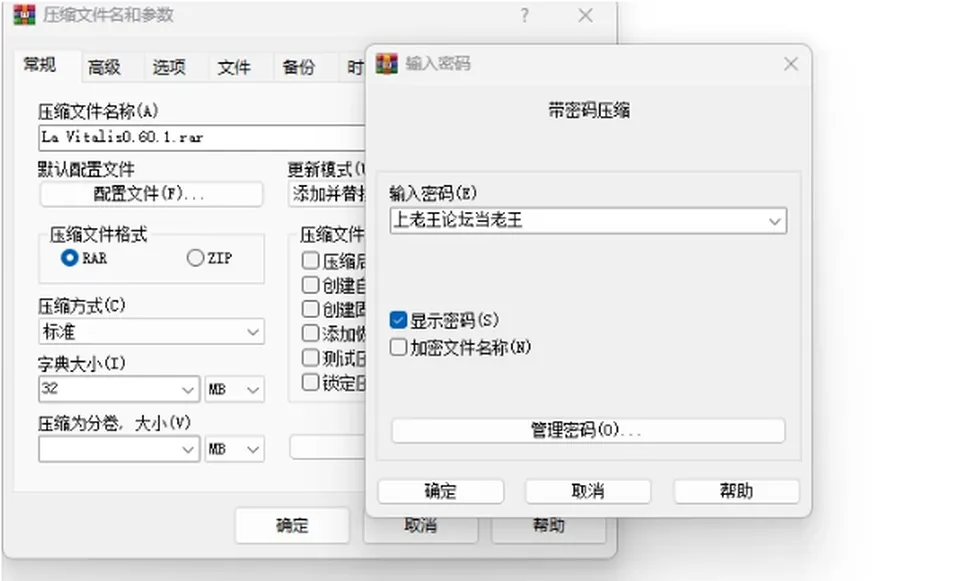Switch to the 高级 tab
This screenshot has width=960, height=581.
tap(104, 67)
